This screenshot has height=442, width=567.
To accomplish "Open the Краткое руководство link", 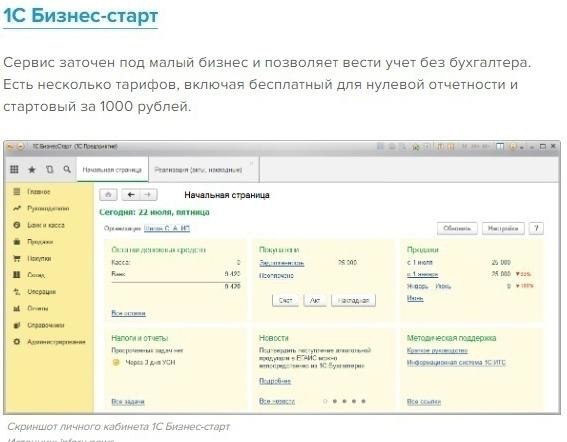I will [437, 350].
